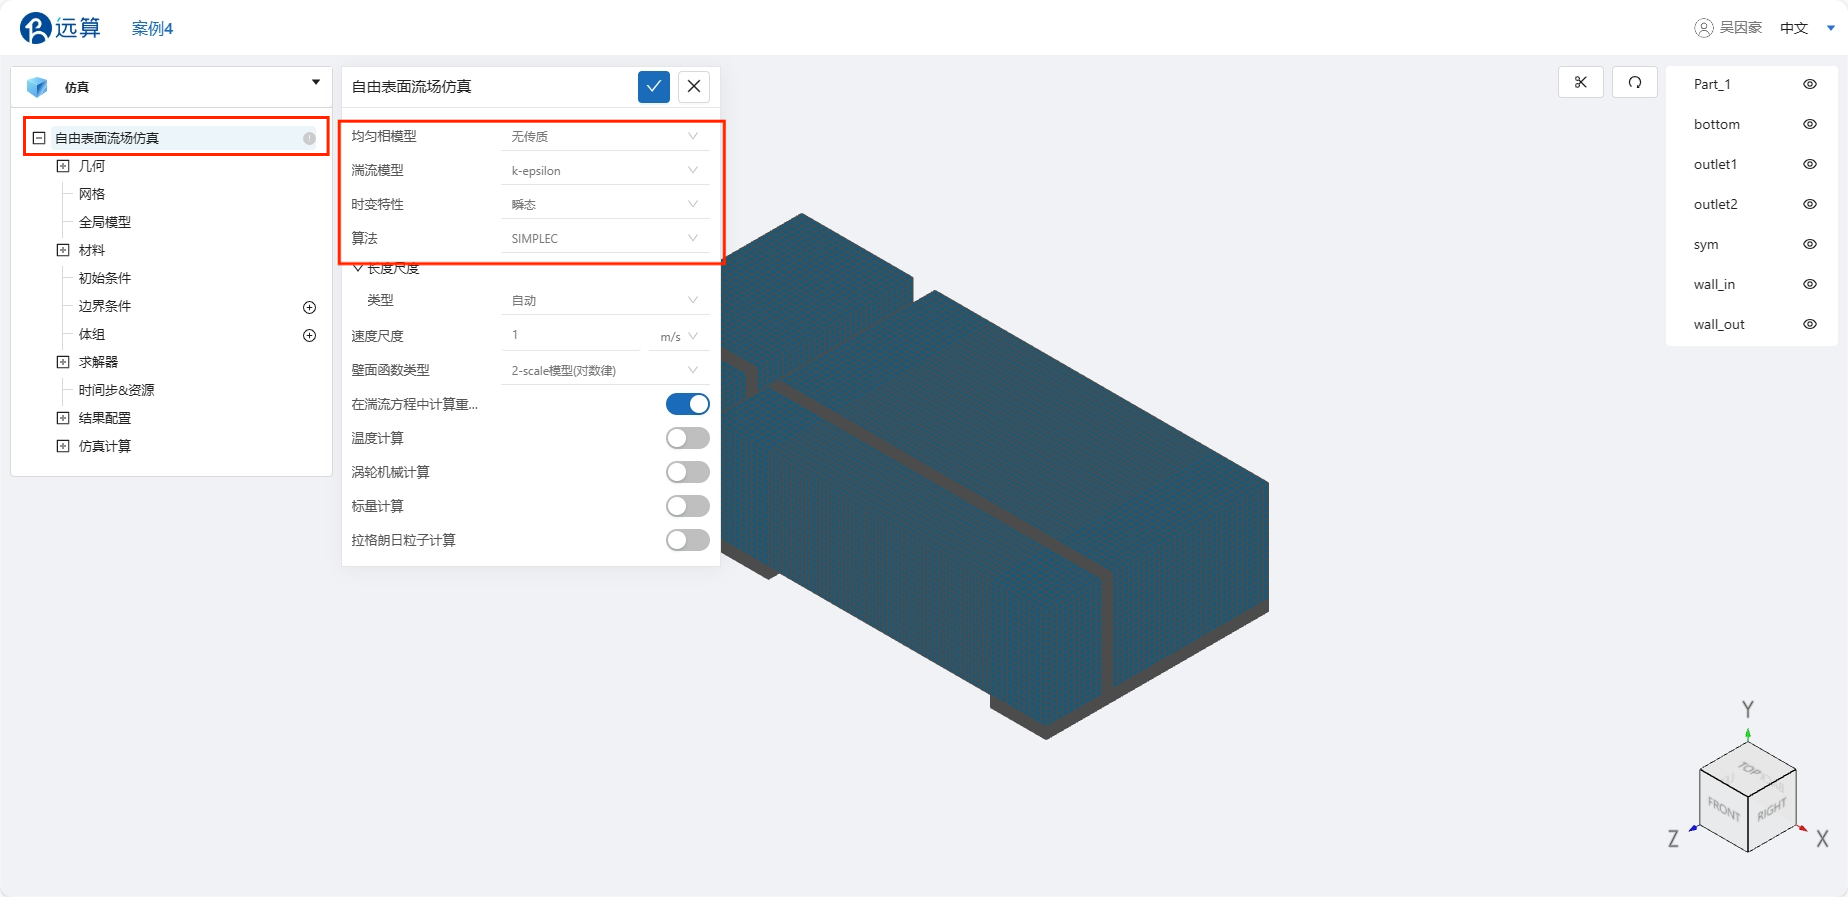Click the 速度尺度 value input field
The height and width of the screenshot is (897, 1848).
point(570,336)
